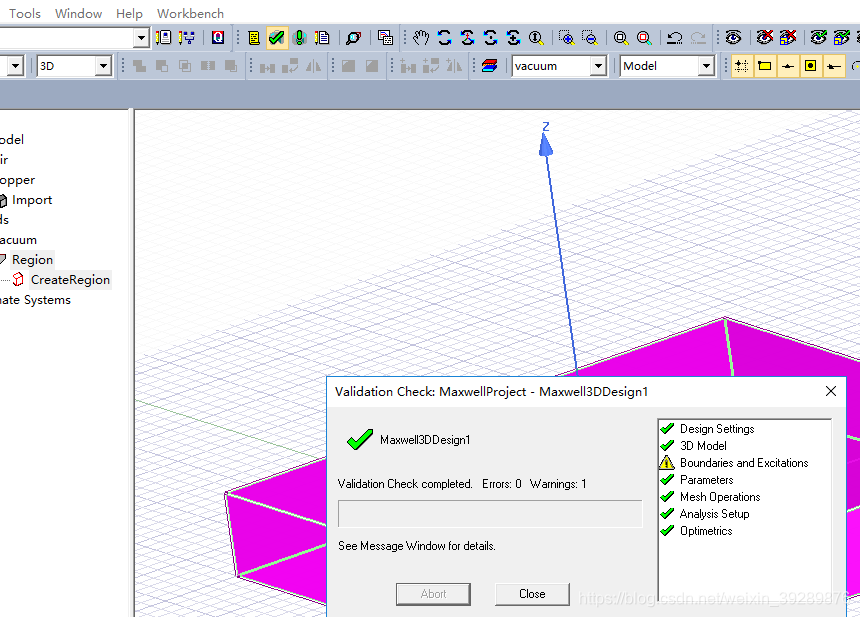This screenshot has height=617, width=860.
Task: Open the 3D drawing mode dropdown
Action: 103,66
